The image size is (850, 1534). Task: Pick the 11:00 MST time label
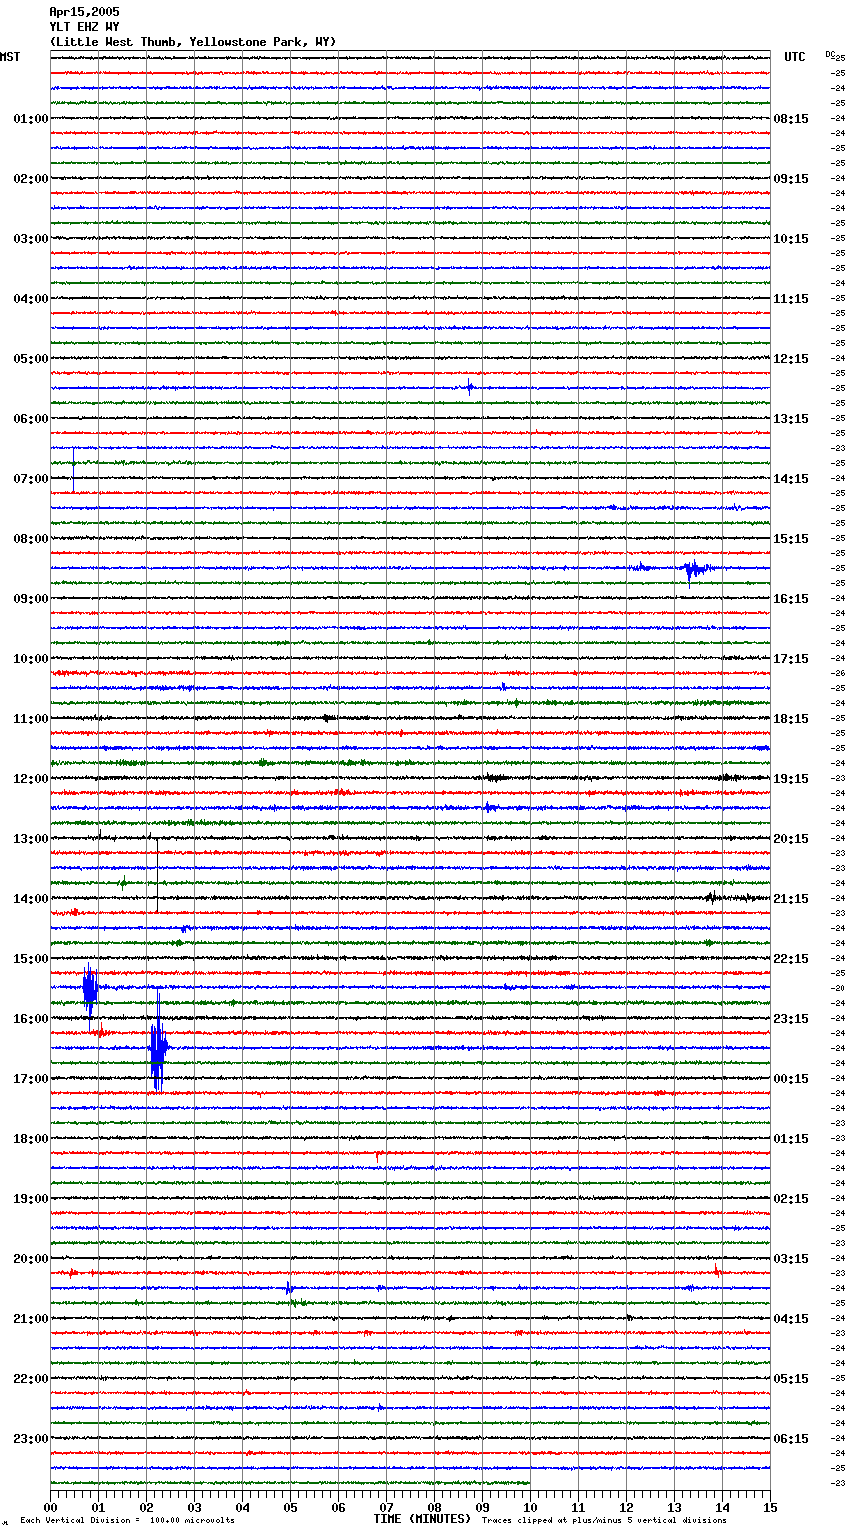[31, 719]
